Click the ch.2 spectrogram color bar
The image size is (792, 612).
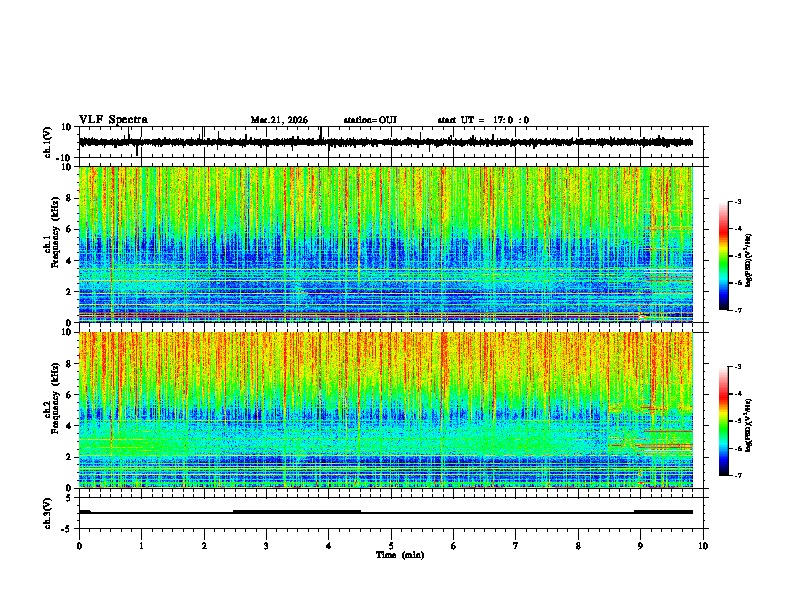(x=724, y=421)
